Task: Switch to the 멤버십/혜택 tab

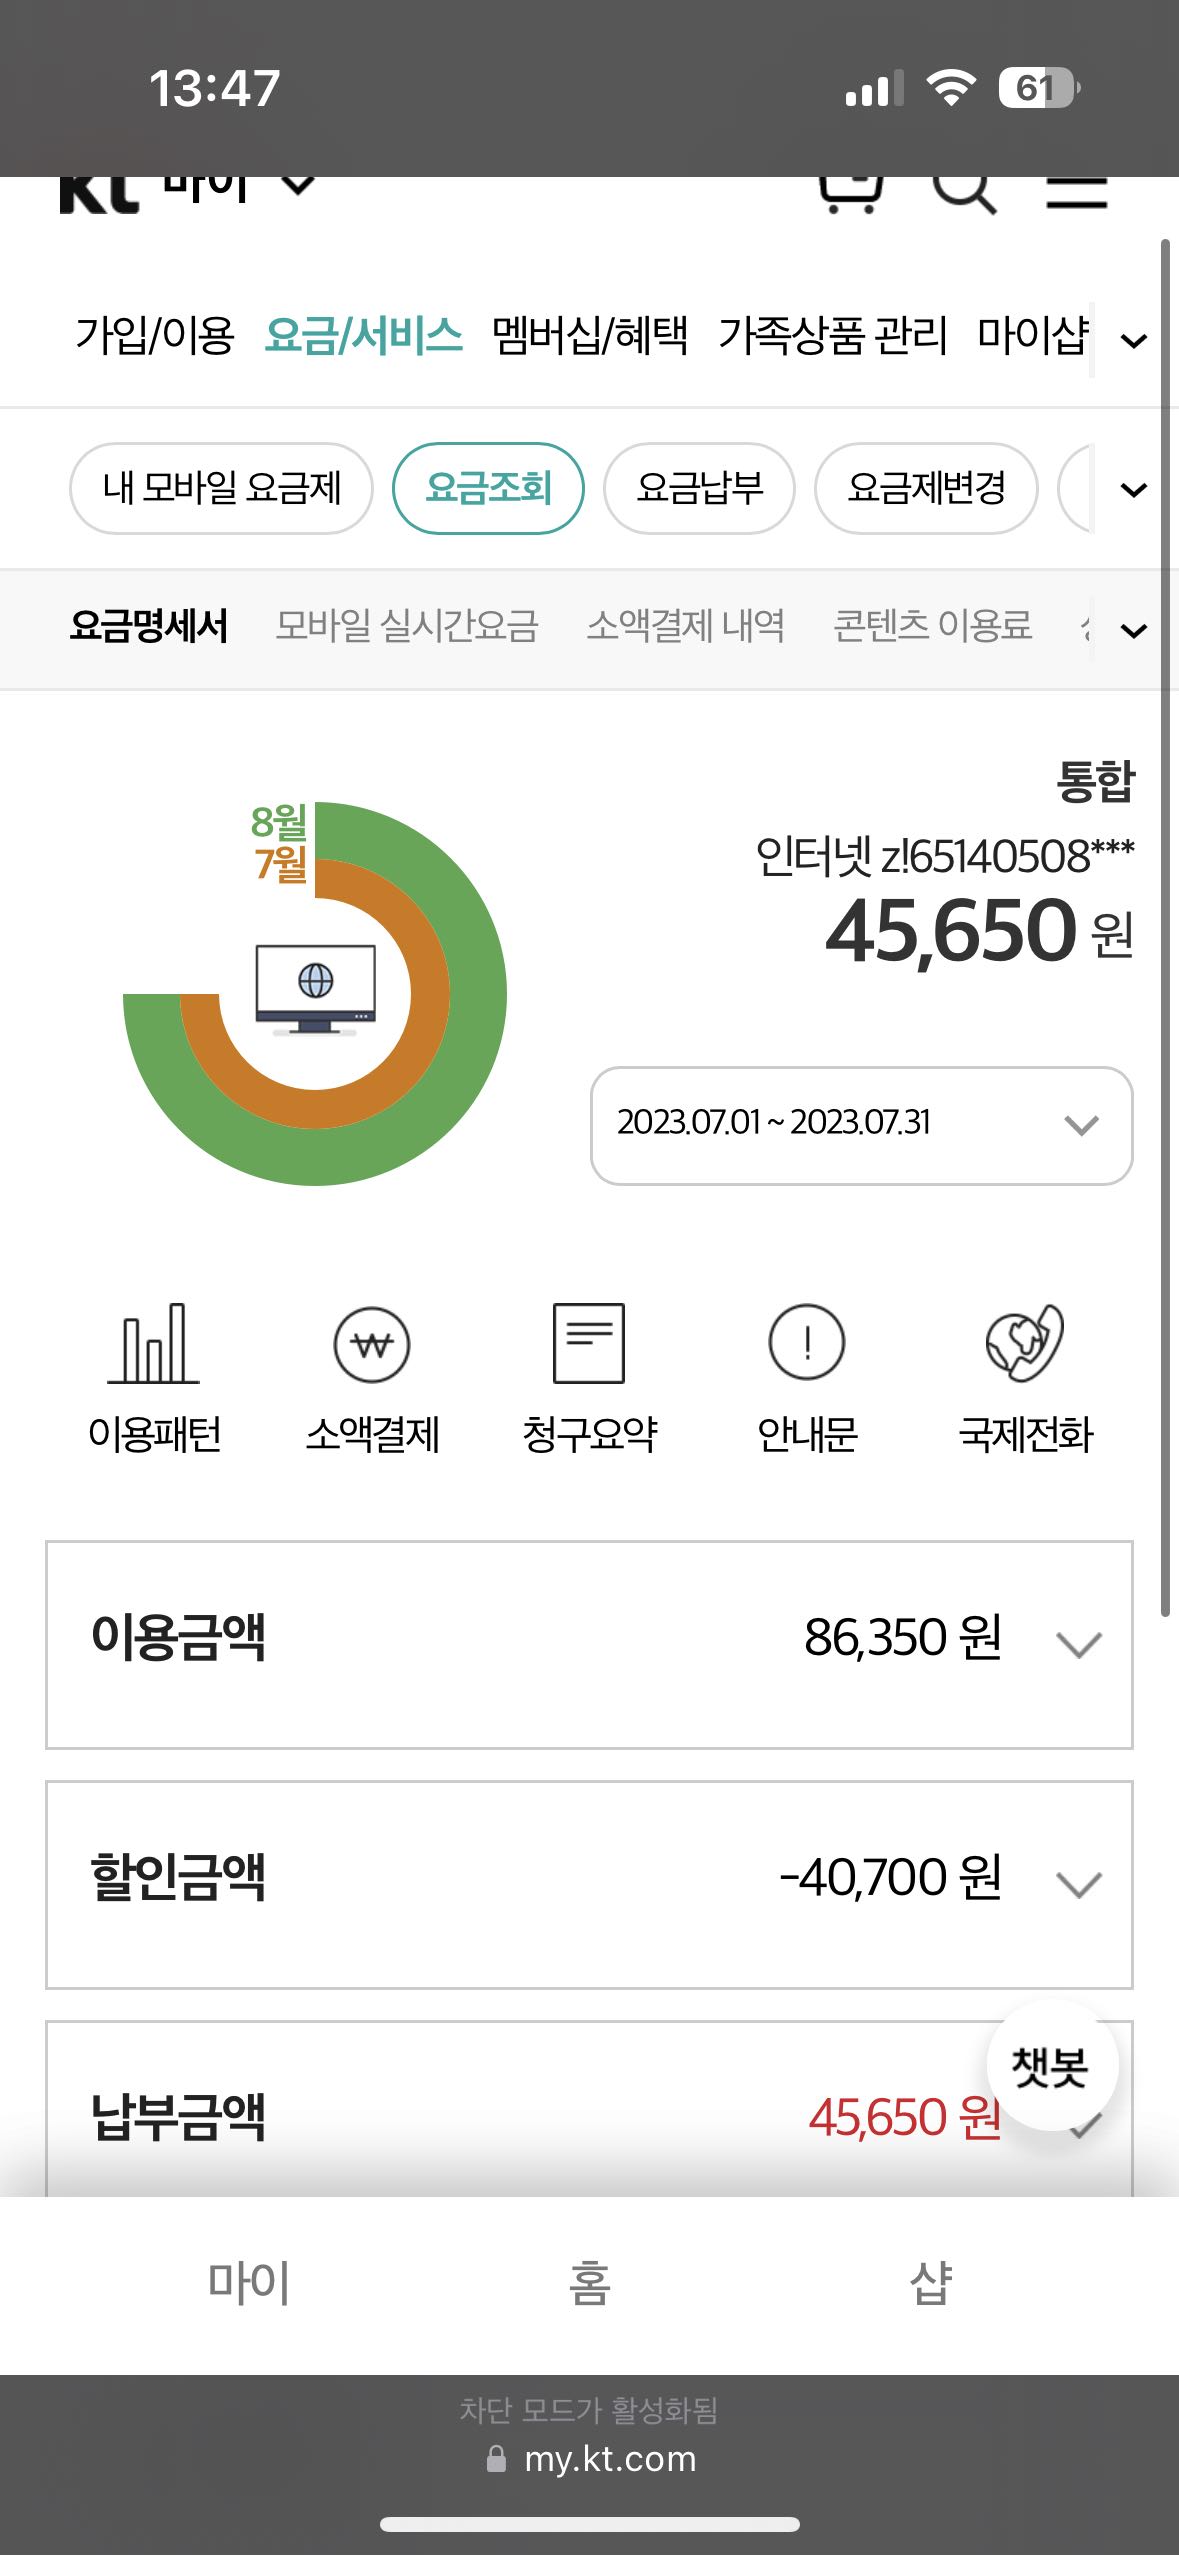Action: [x=590, y=336]
